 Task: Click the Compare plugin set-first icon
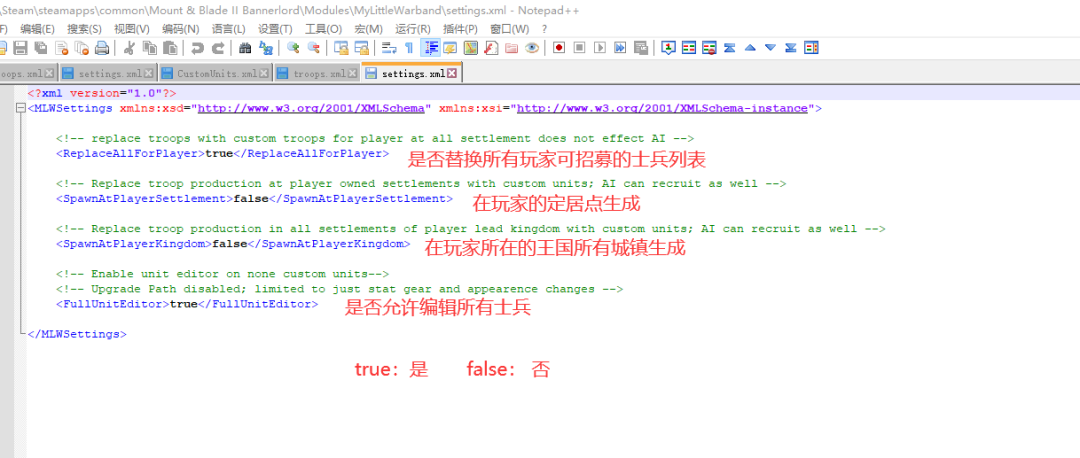click(x=668, y=48)
